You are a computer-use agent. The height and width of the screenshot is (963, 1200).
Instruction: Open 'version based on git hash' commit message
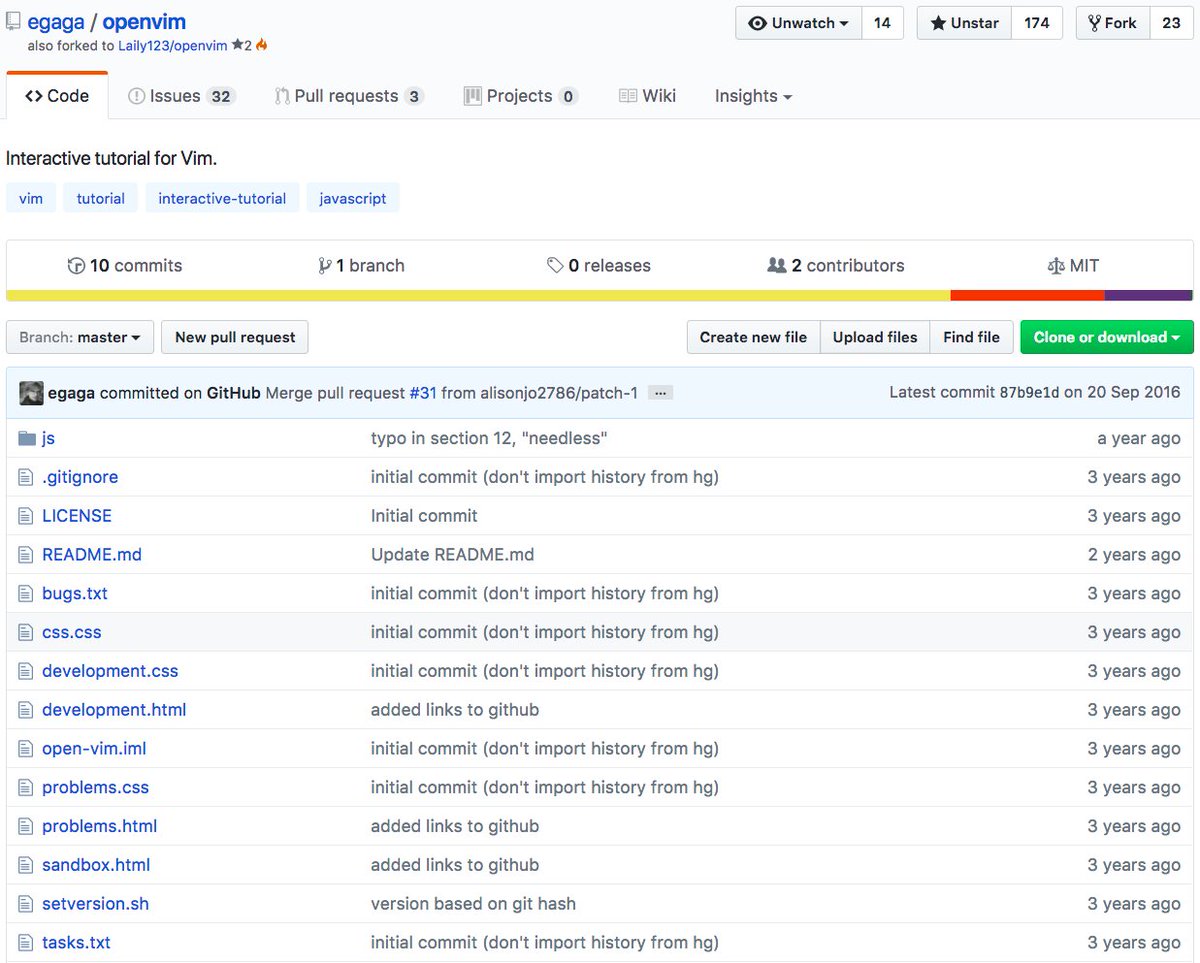(x=473, y=904)
